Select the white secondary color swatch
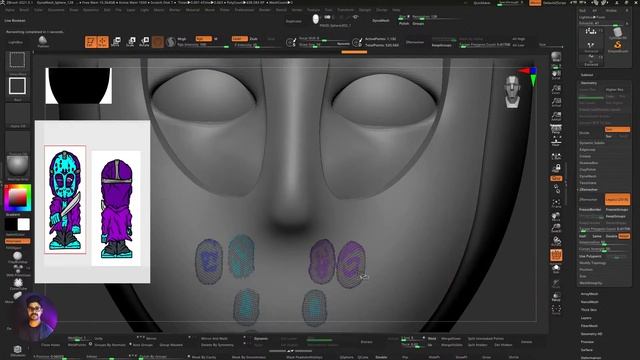The height and width of the screenshot is (360, 640). (24, 224)
